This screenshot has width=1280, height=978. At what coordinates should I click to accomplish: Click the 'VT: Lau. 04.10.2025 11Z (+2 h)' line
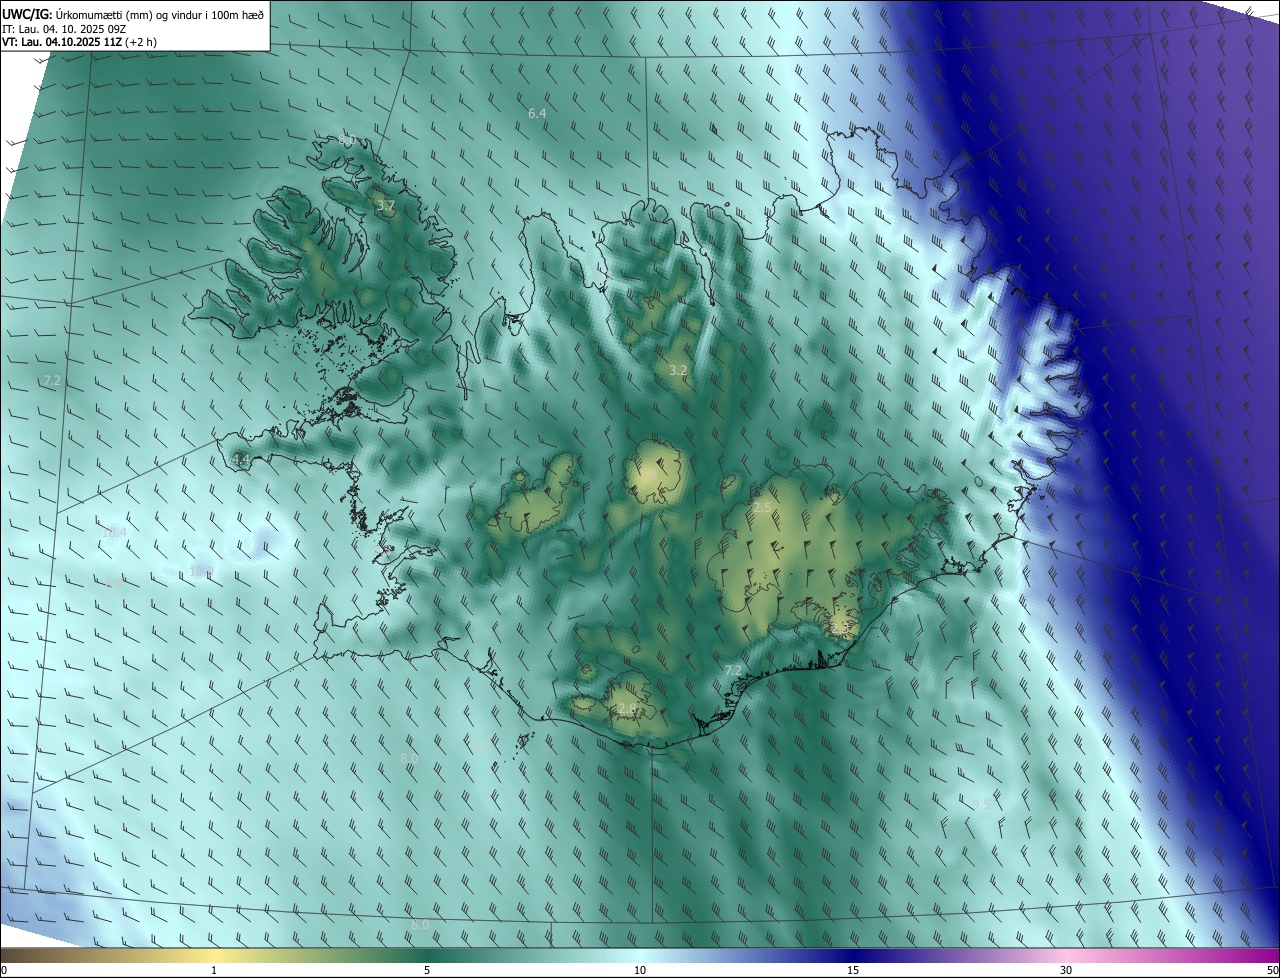pos(79,42)
